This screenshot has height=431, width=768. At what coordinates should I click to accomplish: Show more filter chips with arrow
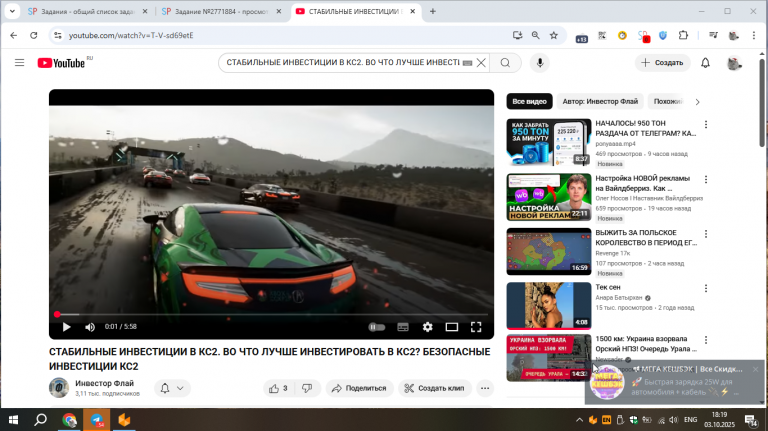(697, 102)
